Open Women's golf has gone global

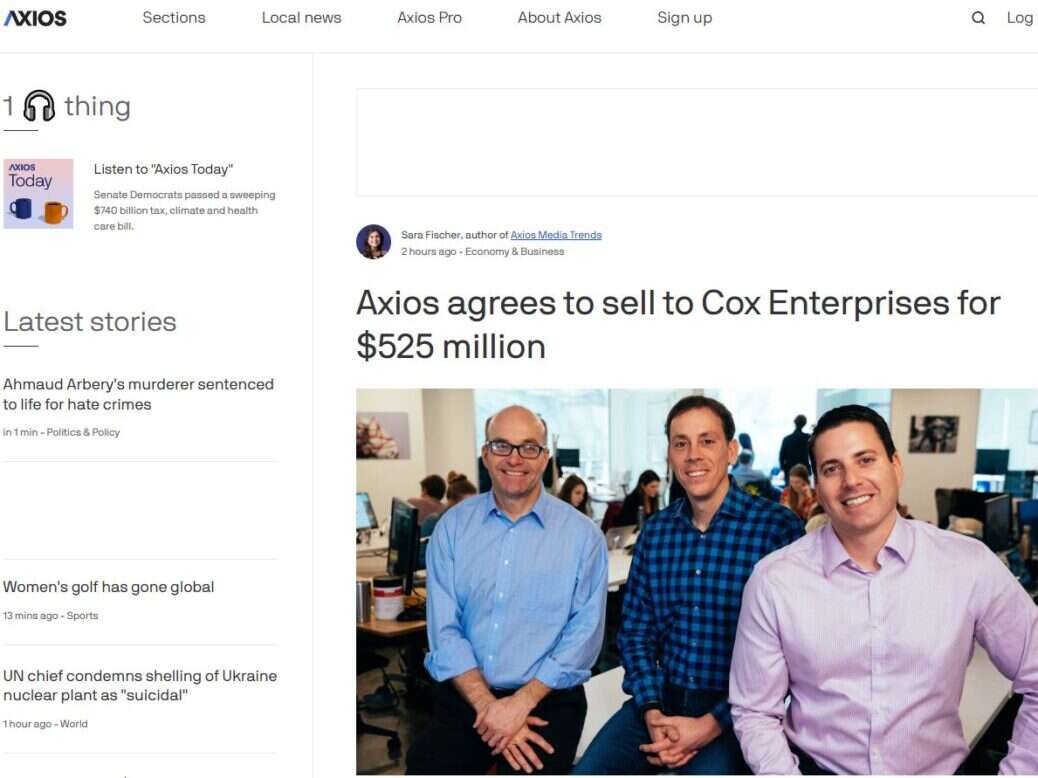tap(109, 587)
